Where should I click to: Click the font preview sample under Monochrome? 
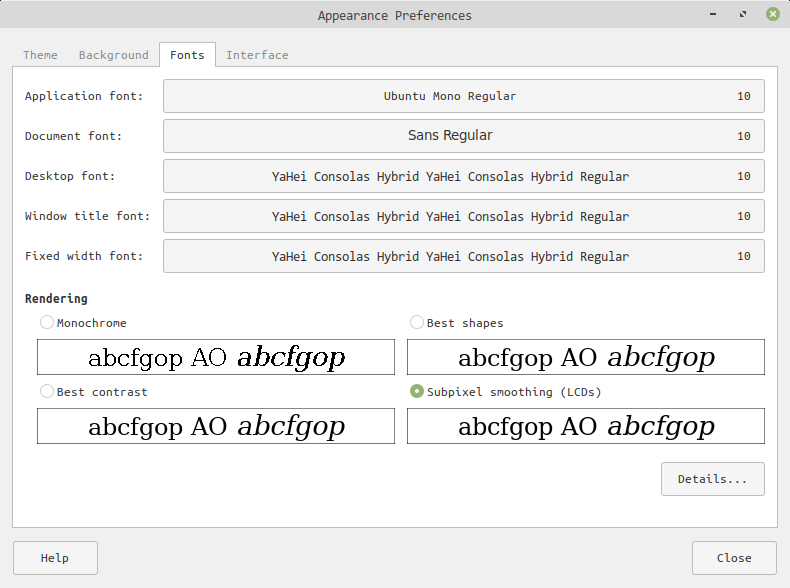coord(216,357)
